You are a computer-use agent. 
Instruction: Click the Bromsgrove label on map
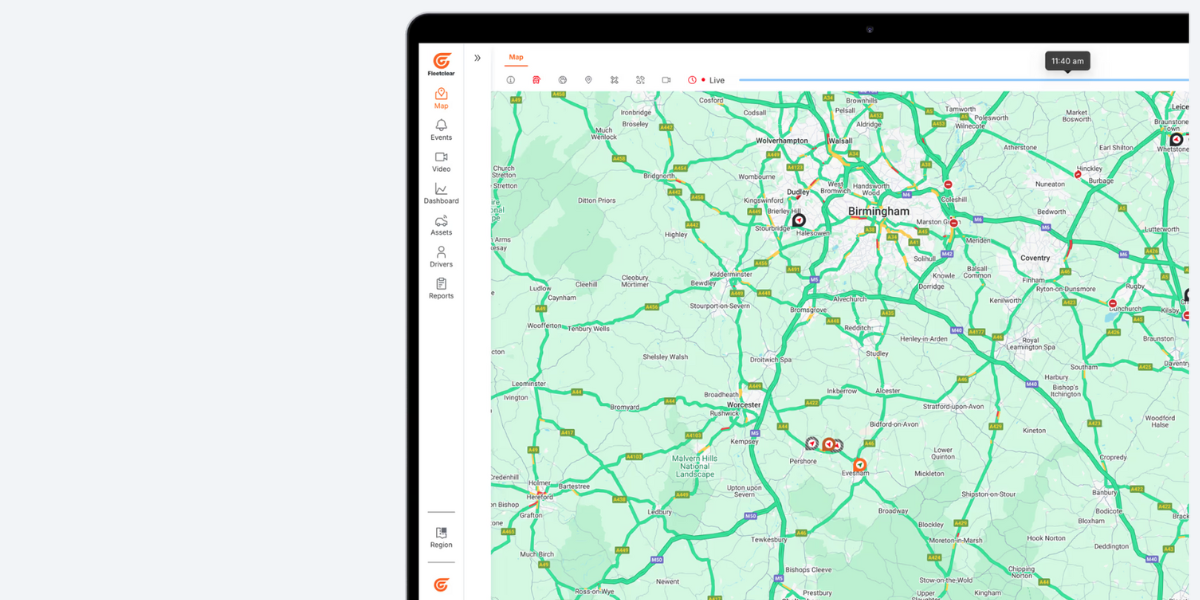point(809,310)
